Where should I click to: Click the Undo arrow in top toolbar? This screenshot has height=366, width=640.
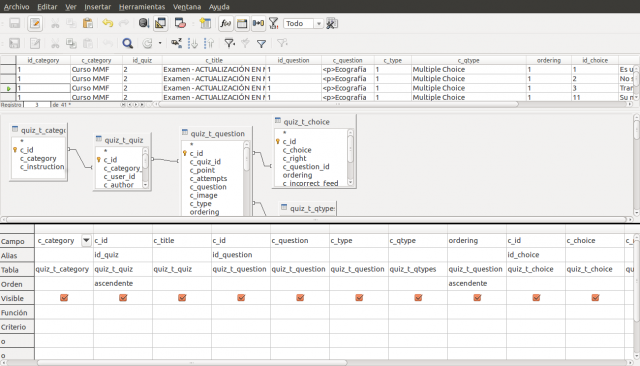point(107,24)
